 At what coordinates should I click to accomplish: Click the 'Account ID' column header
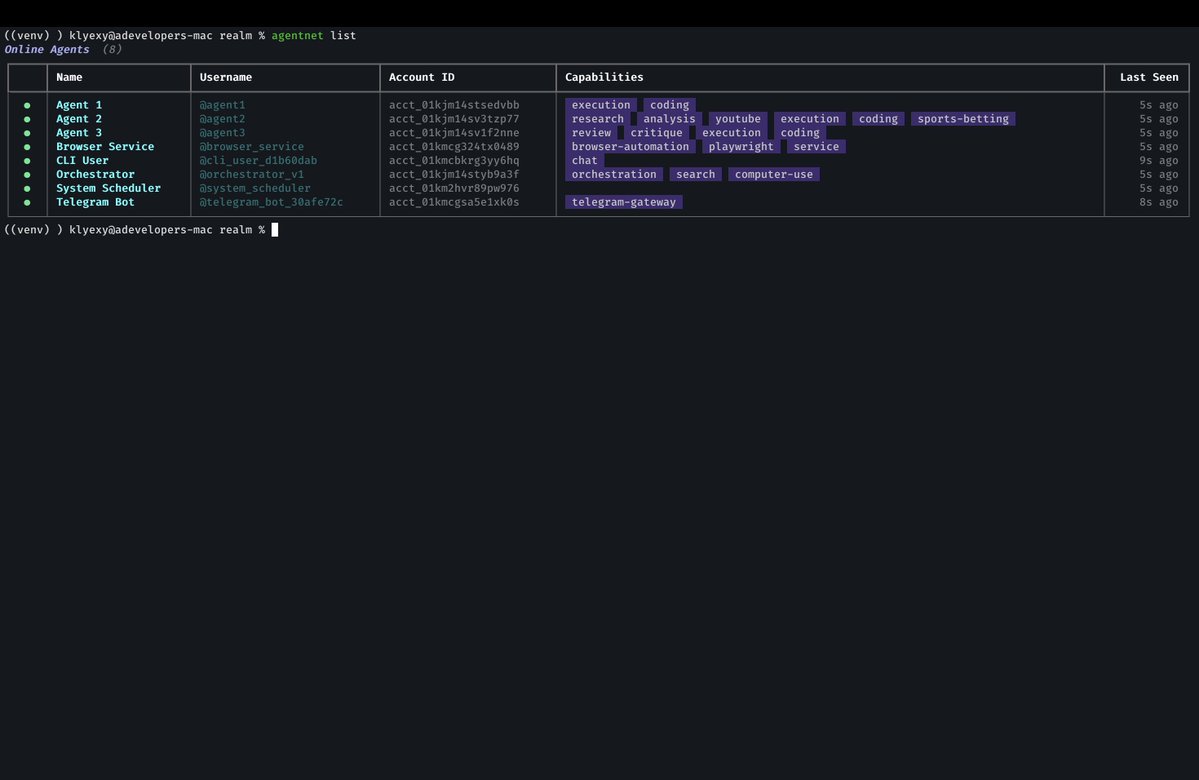coord(421,77)
